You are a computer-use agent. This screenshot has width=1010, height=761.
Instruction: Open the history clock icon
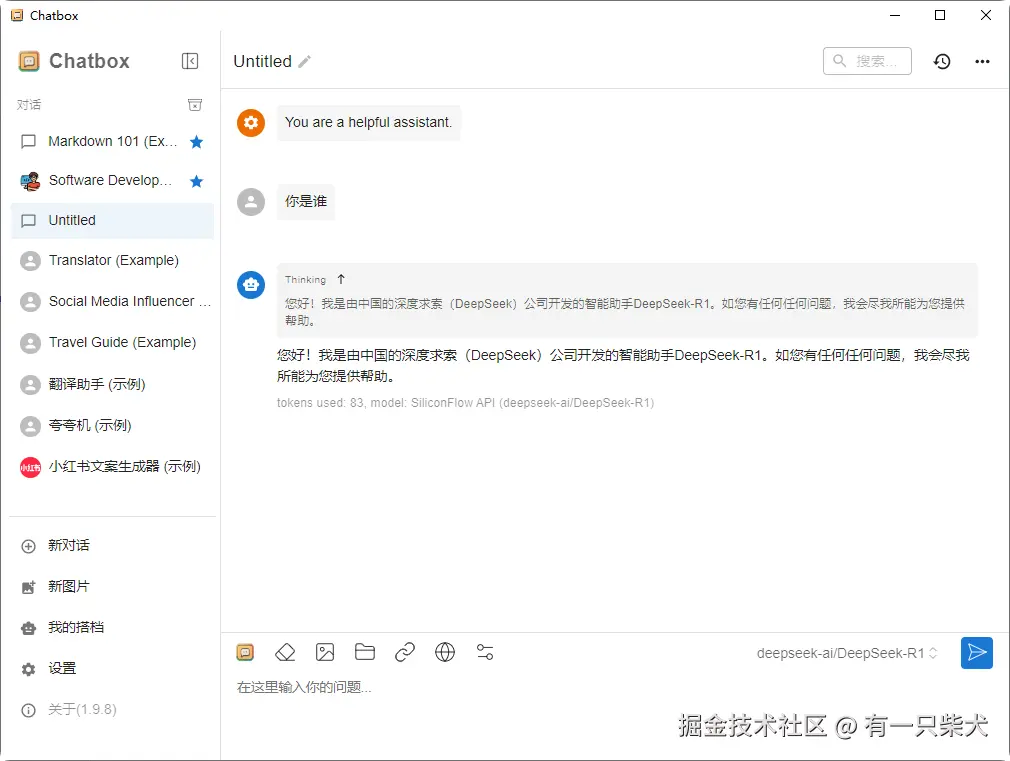coord(942,61)
